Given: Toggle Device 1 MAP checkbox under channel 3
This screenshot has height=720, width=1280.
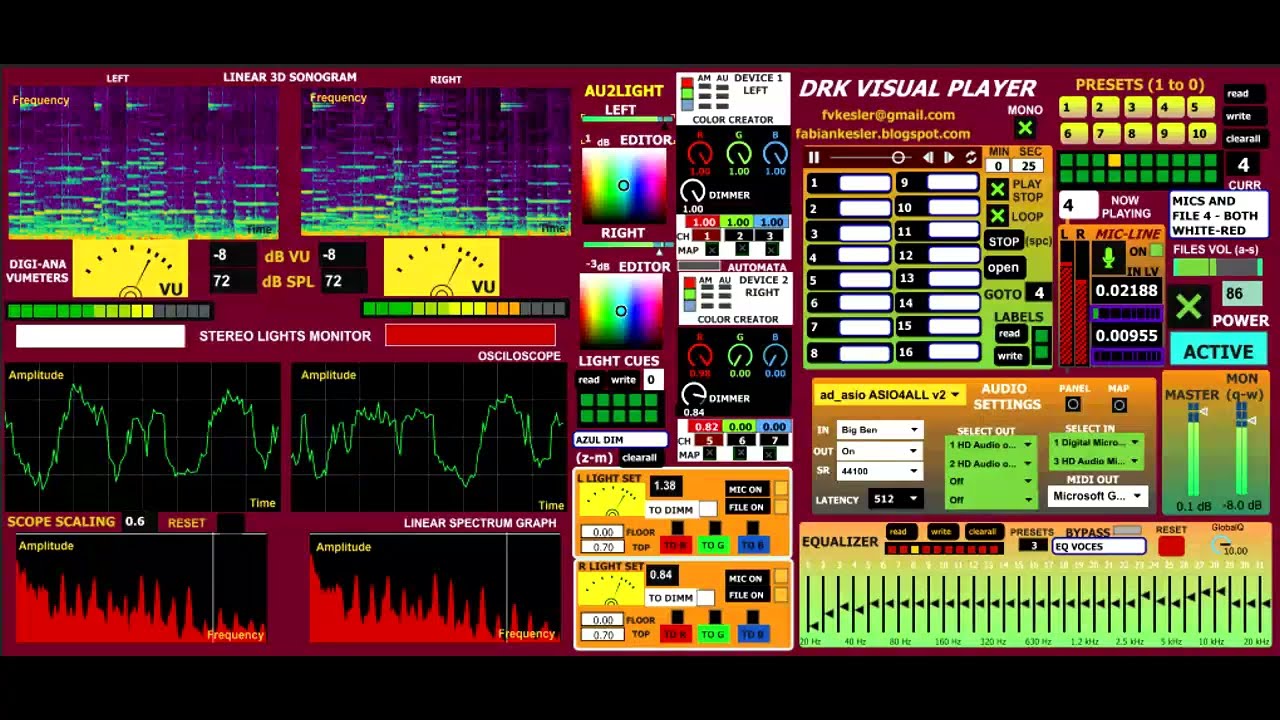Looking at the screenshot, I should (771, 250).
